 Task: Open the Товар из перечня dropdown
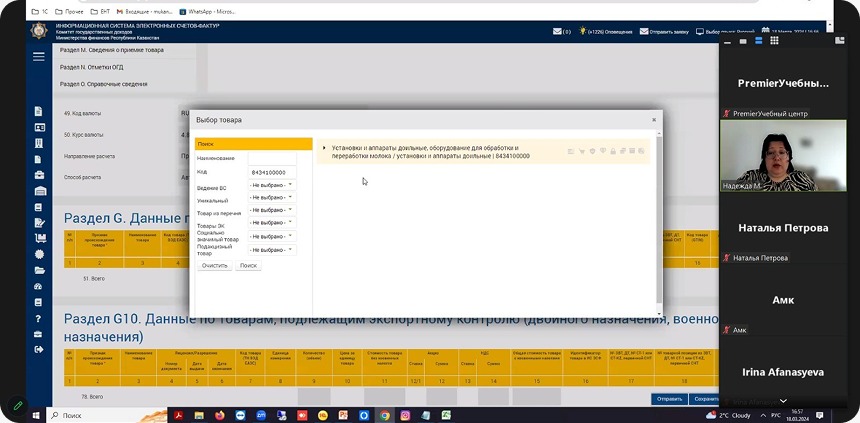(x=271, y=210)
